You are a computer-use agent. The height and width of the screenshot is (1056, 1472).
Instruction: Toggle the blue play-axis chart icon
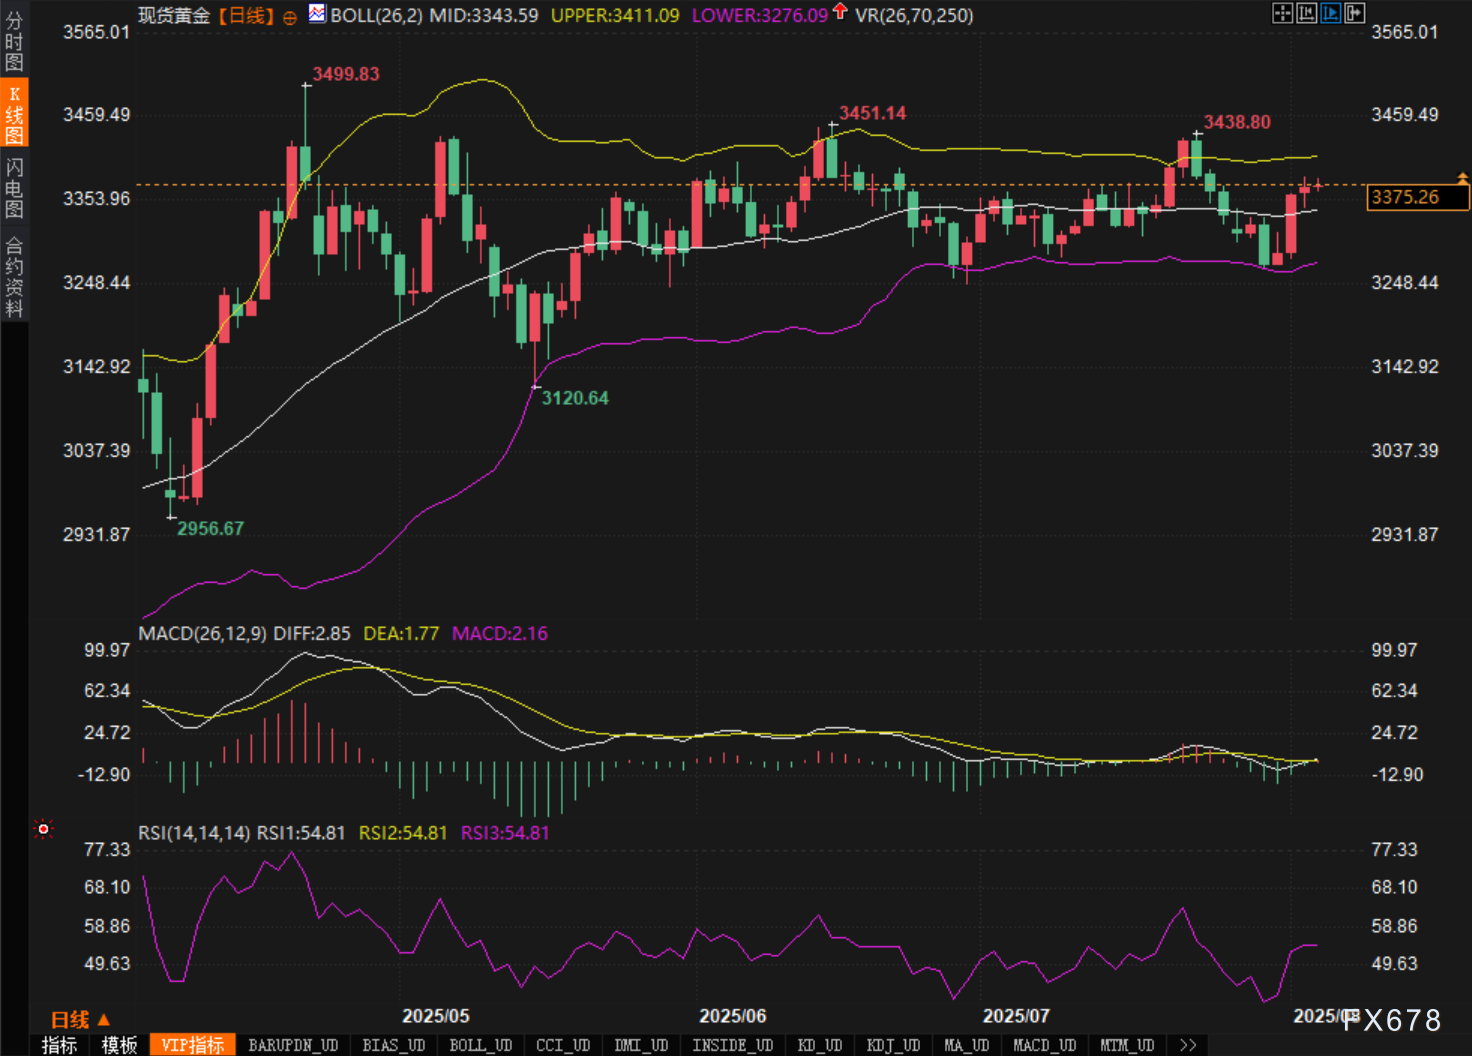coord(1330,13)
